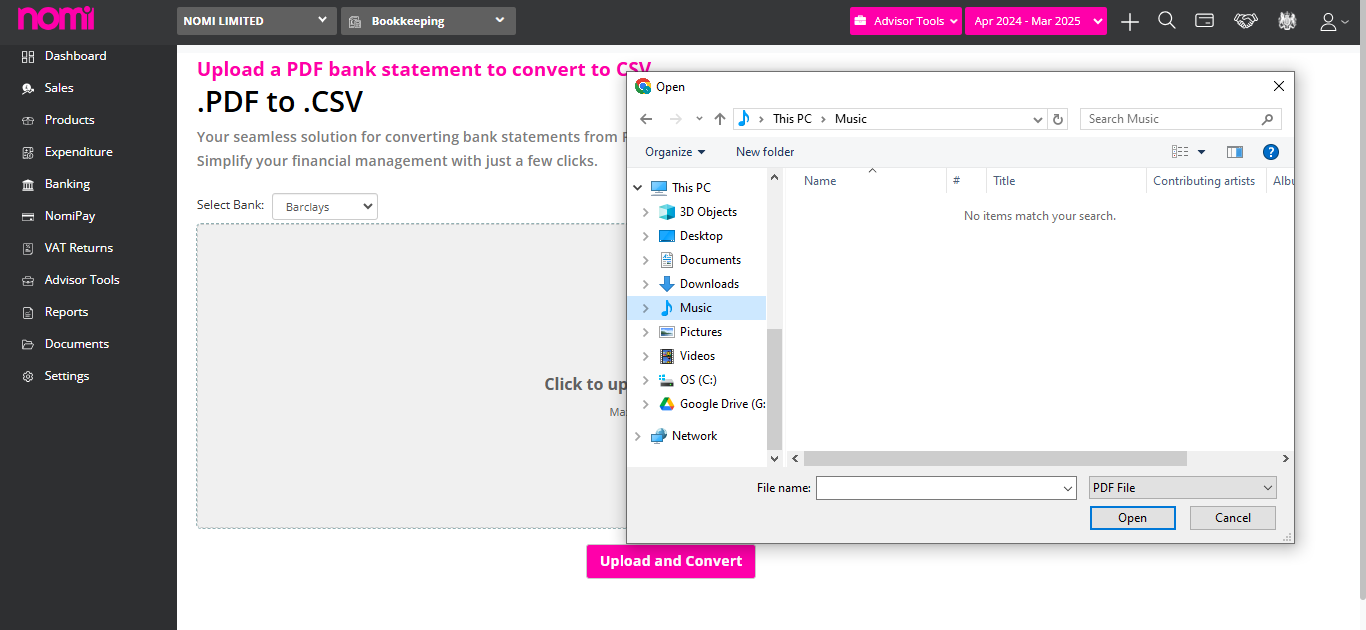The height and width of the screenshot is (630, 1366).
Task: Expand the Advisor Tools dropdown in the header
Action: pos(906,21)
